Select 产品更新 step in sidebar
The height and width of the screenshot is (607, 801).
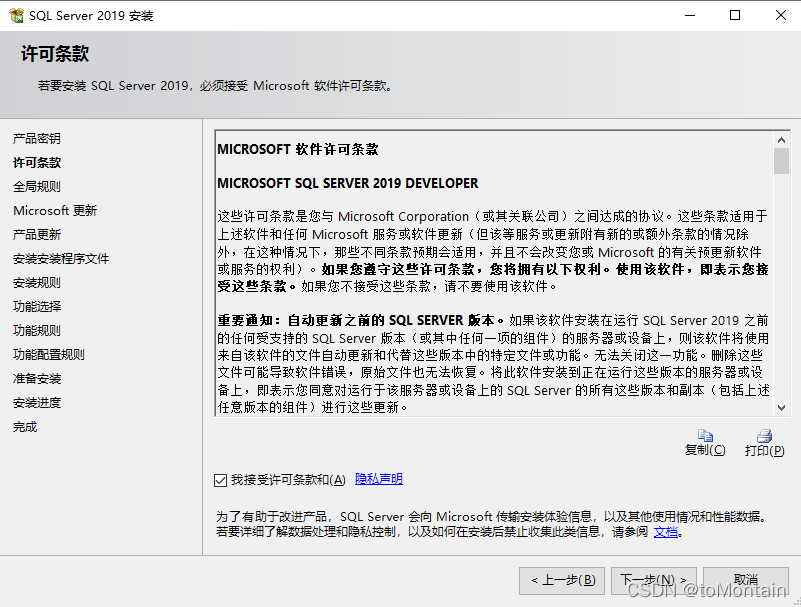(37, 235)
